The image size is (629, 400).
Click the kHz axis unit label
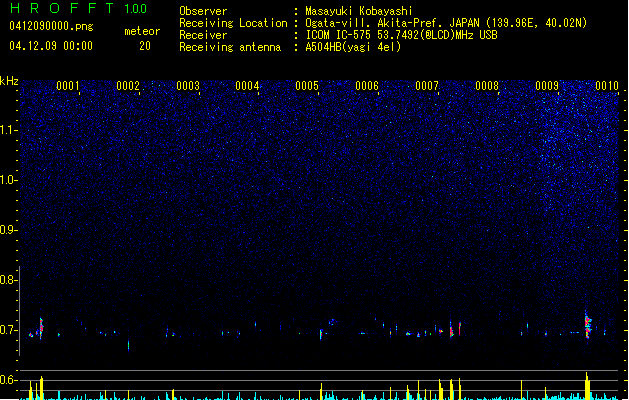[9, 81]
